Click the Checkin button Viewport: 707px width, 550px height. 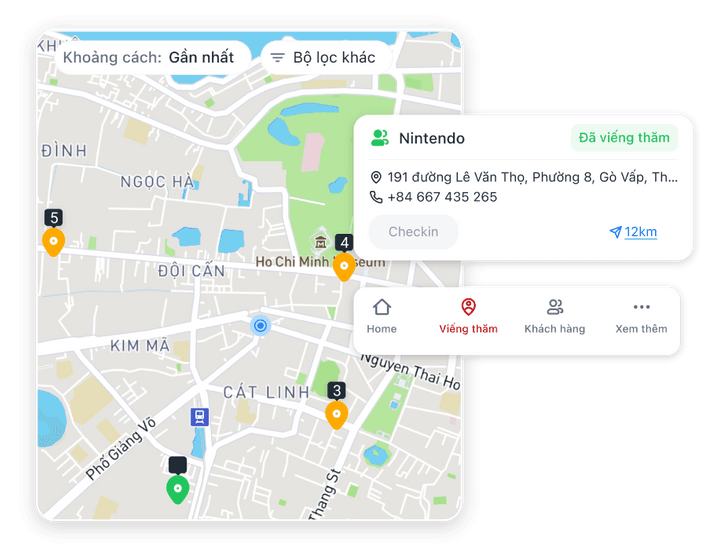(x=413, y=232)
